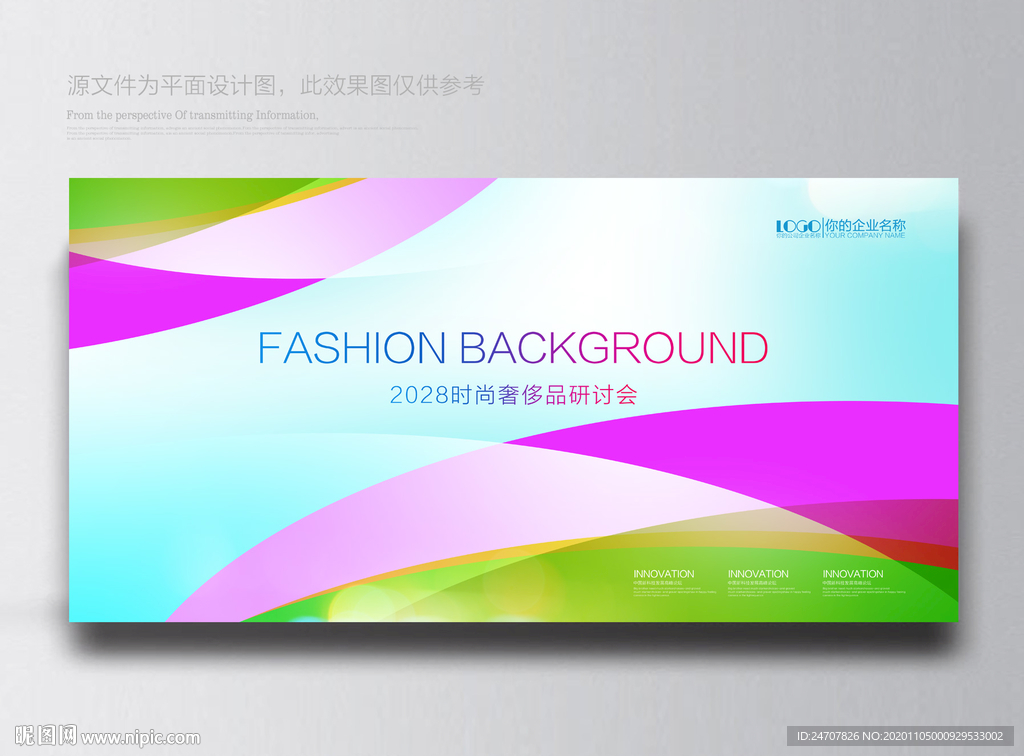Click the From the perspective Of transmitting line
1024x756 pixels.
click(193, 116)
